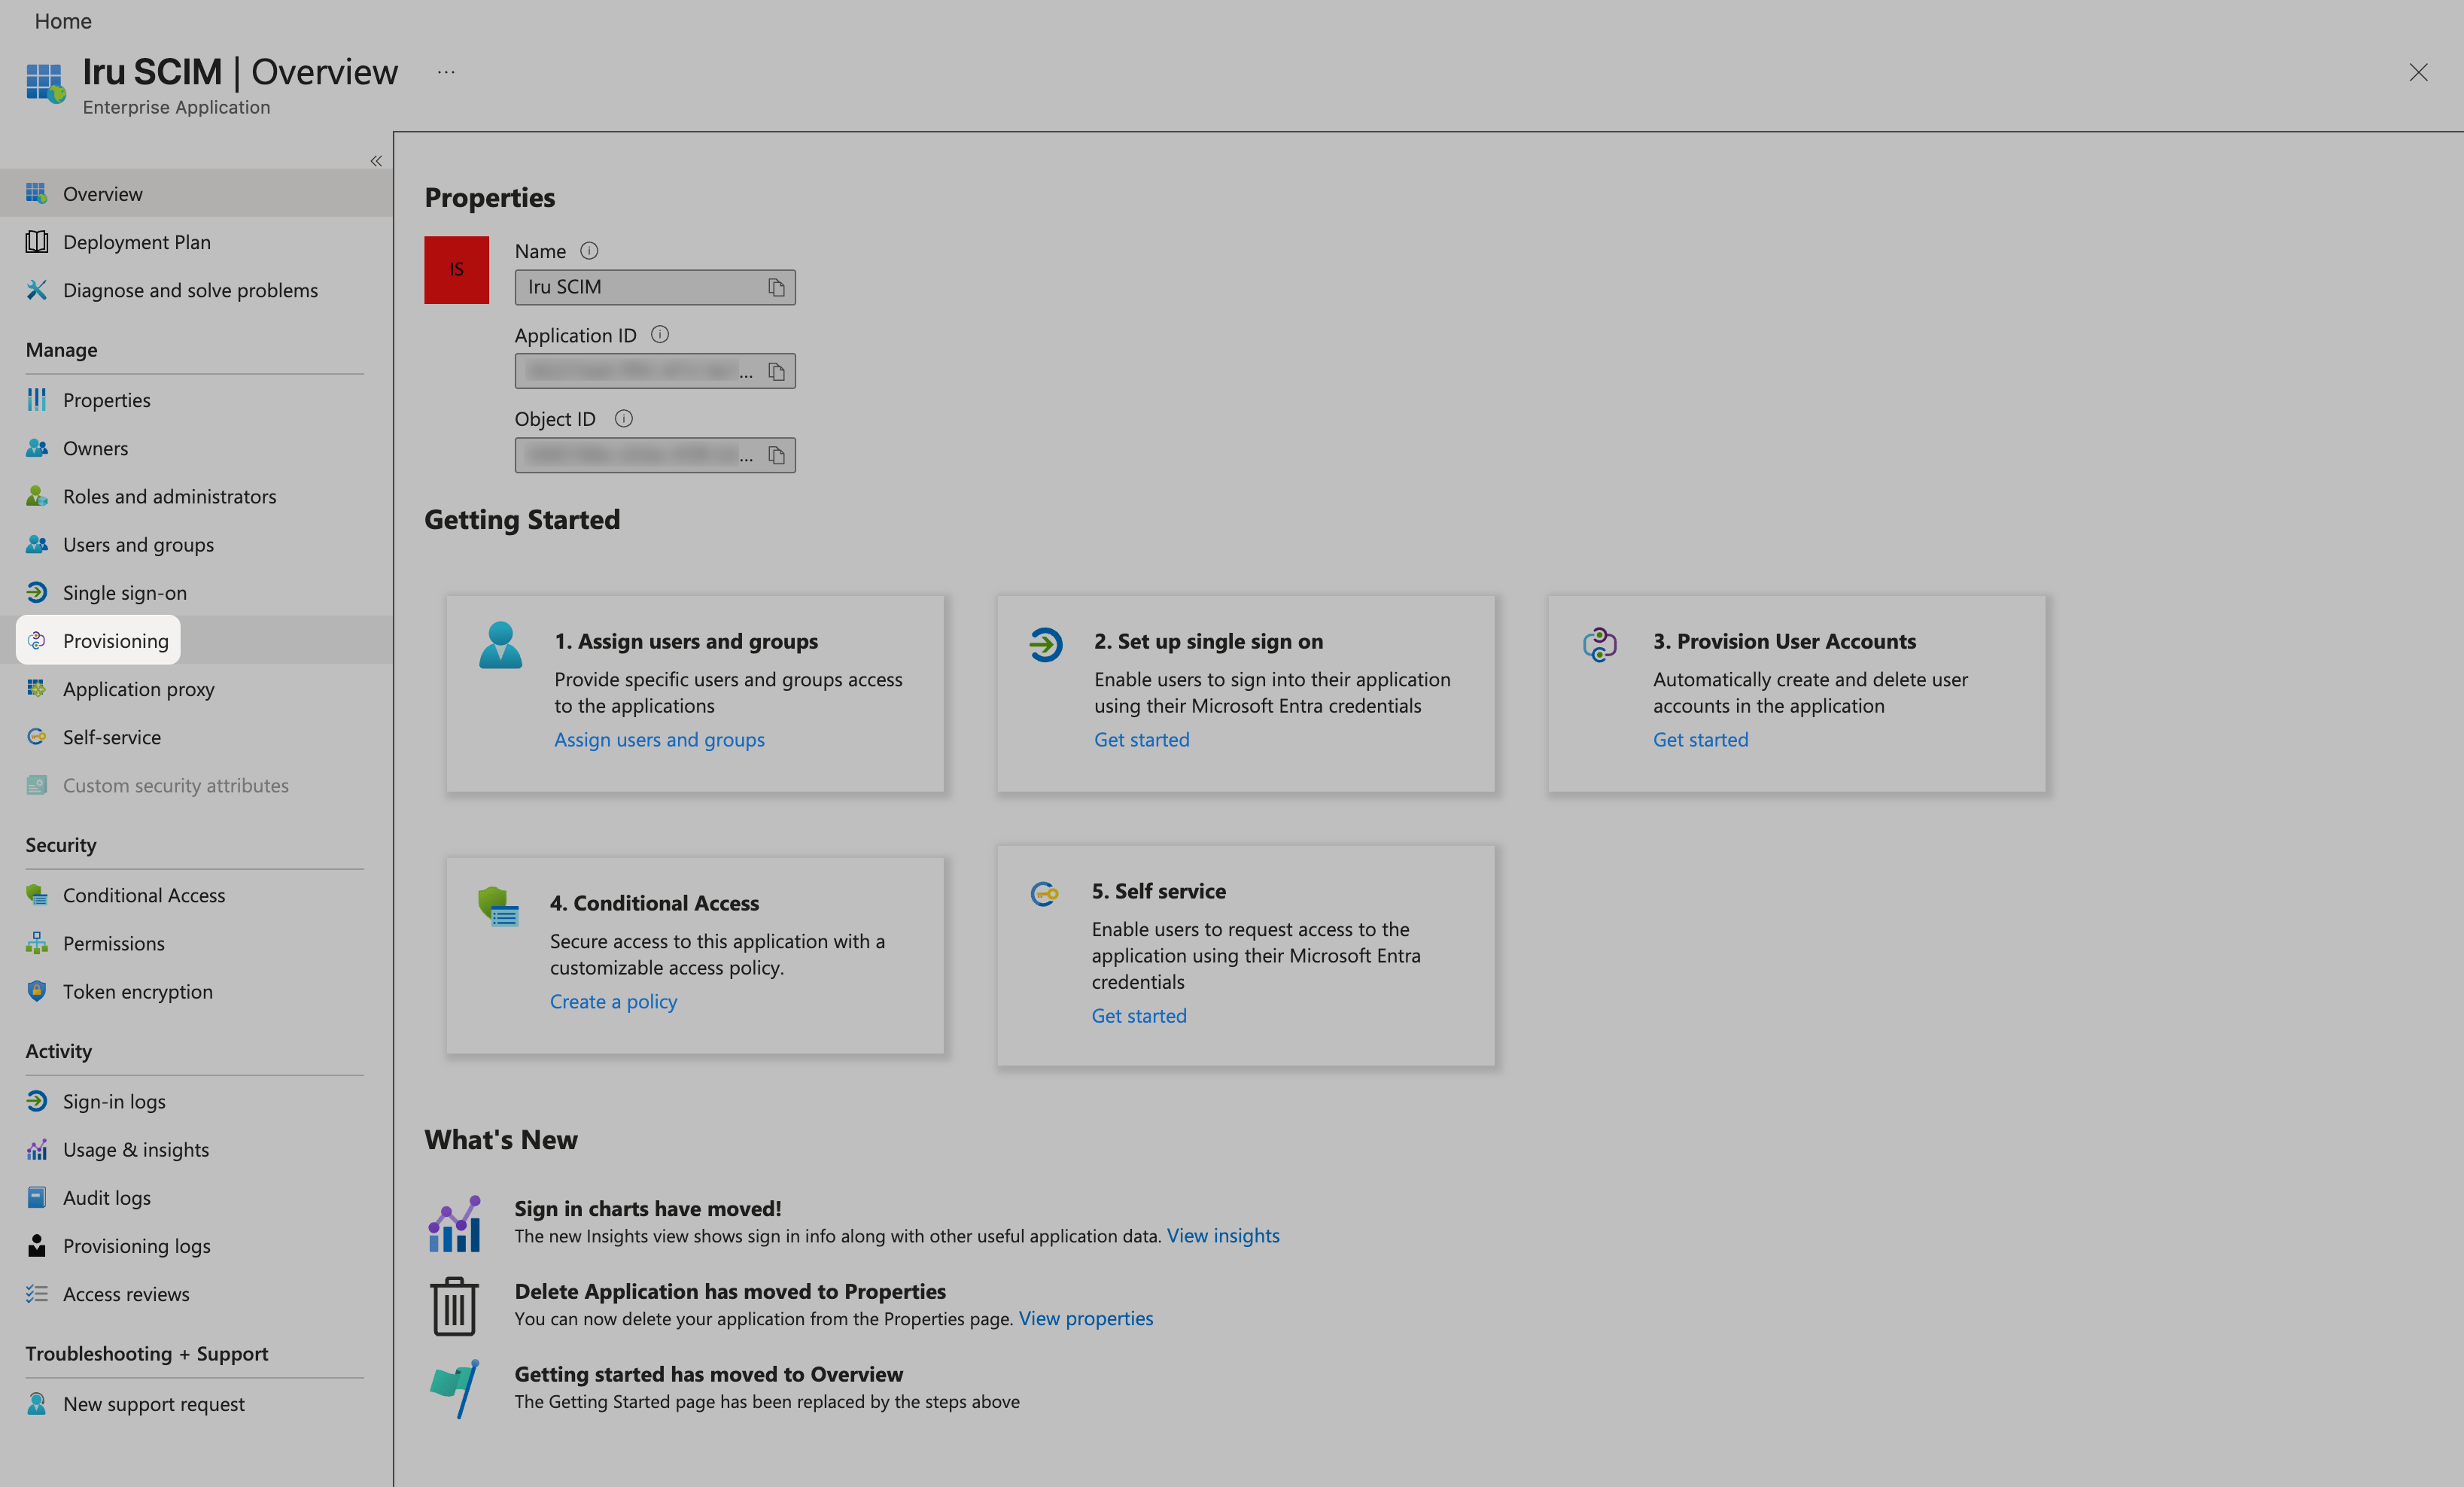Click the info icon beside Application ID

click(x=660, y=335)
